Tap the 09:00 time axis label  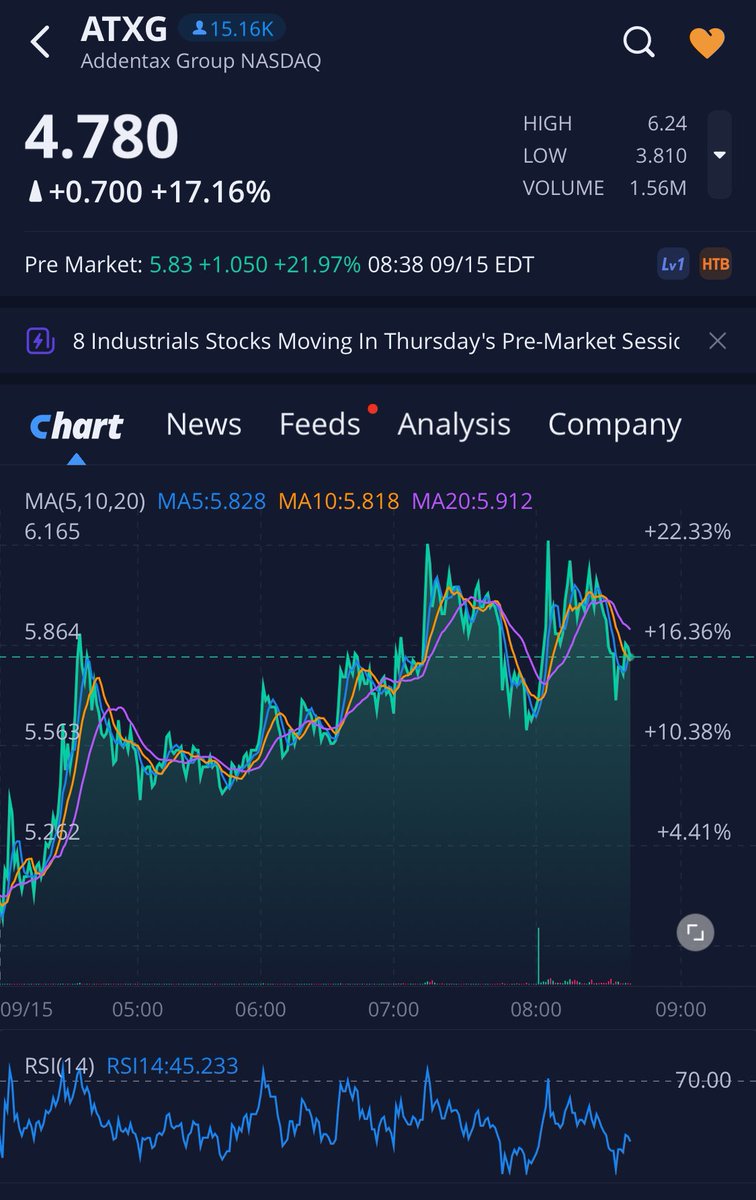point(680,1010)
